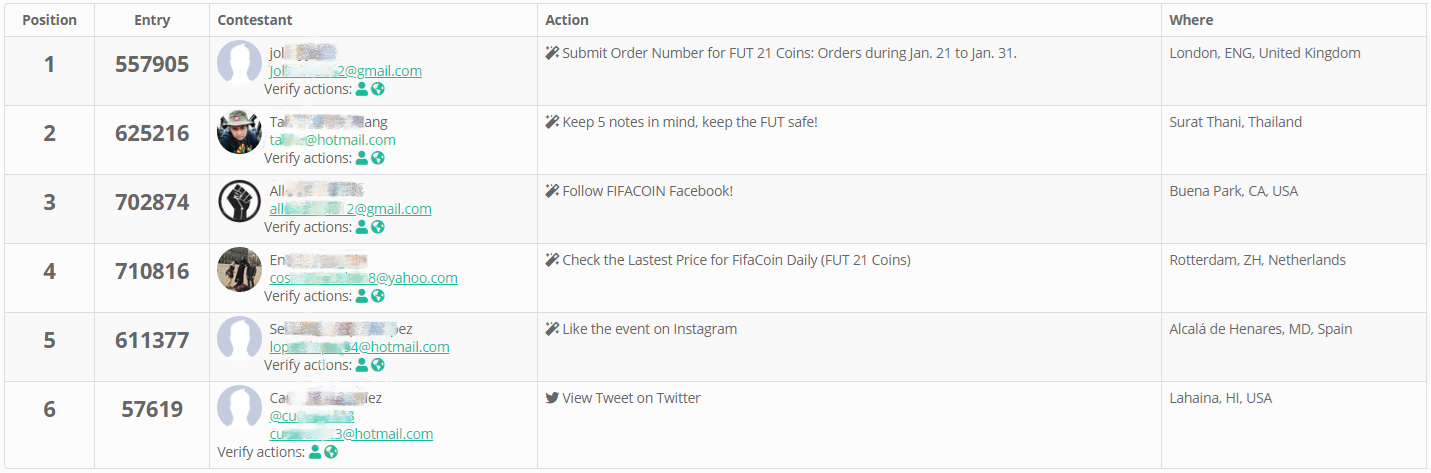Open the user verify icon for entry 702874

coord(362,227)
